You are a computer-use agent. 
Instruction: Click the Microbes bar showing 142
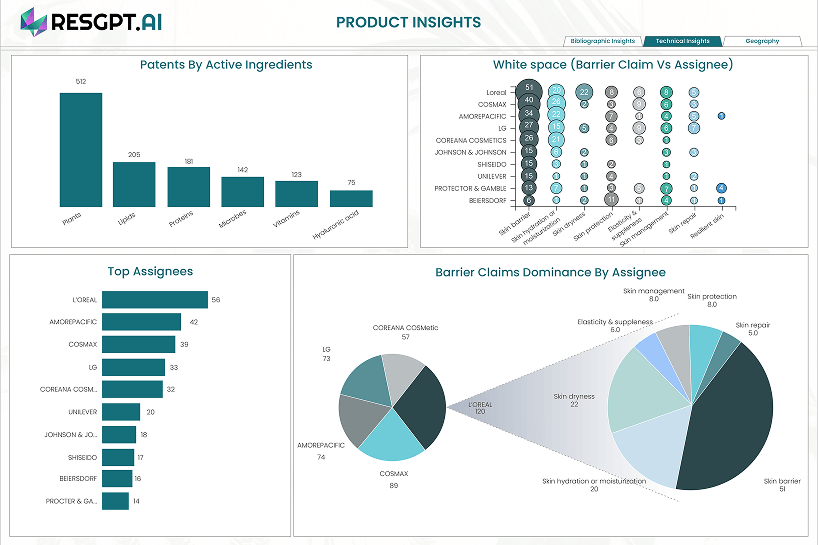pos(243,192)
